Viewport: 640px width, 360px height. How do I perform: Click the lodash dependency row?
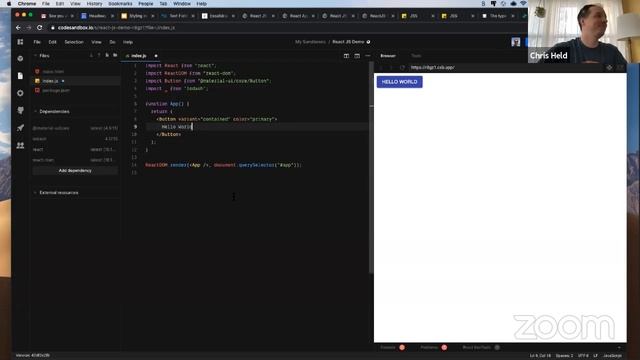coord(75,139)
